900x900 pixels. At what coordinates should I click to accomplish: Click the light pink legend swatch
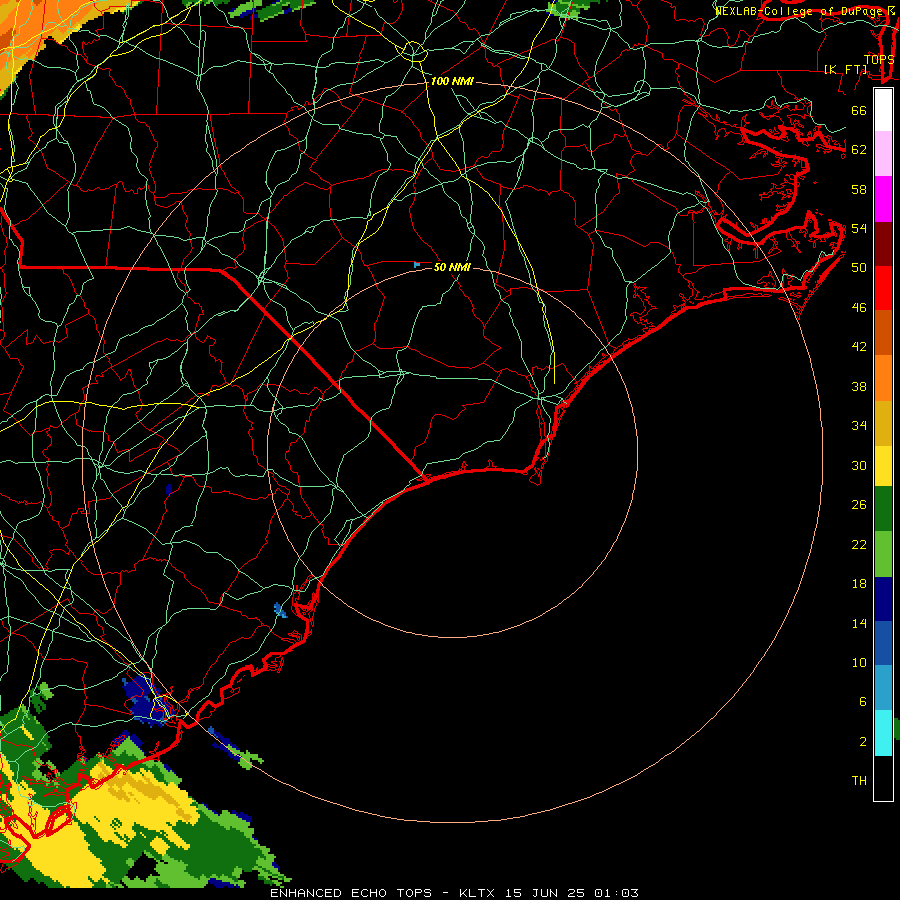(x=883, y=154)
